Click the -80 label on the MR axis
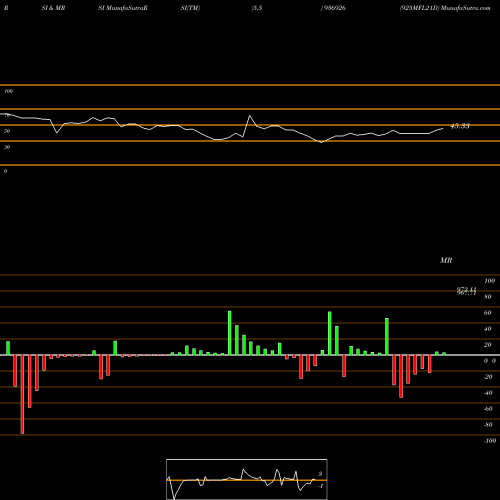This screenshot has height=500, width=500. point(488,425)
